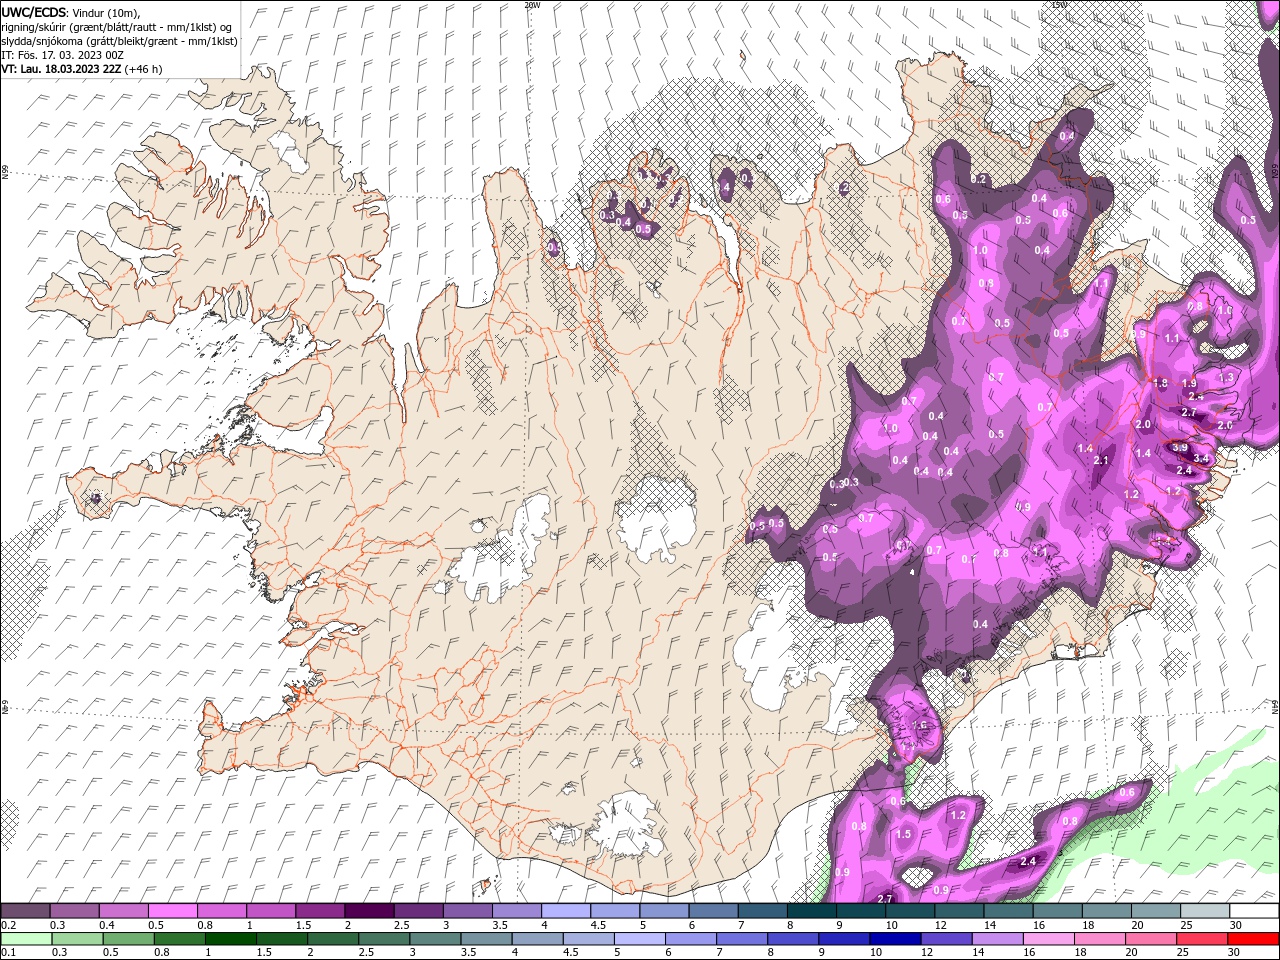1280x960 pixels.
Task: Click the '20W' longitude label at top
Action: tap(532, 5)
